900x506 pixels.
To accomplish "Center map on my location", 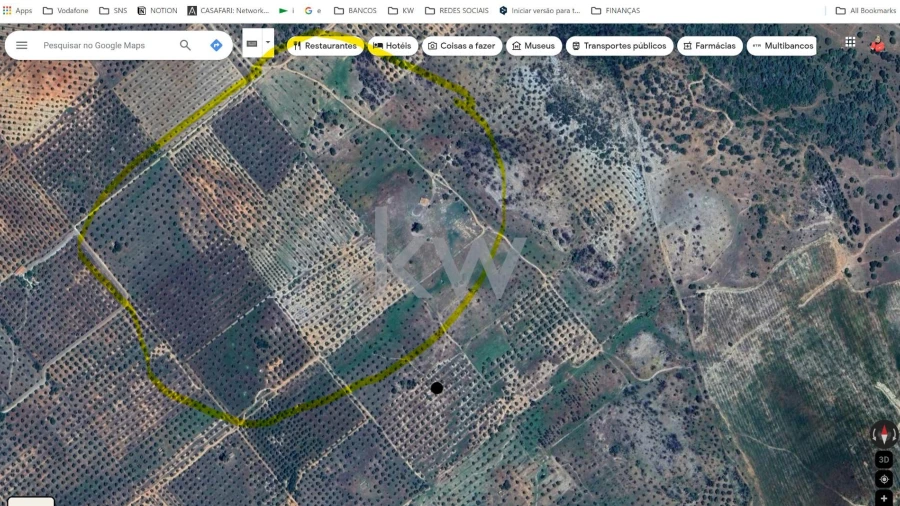I will click(884, 479).
